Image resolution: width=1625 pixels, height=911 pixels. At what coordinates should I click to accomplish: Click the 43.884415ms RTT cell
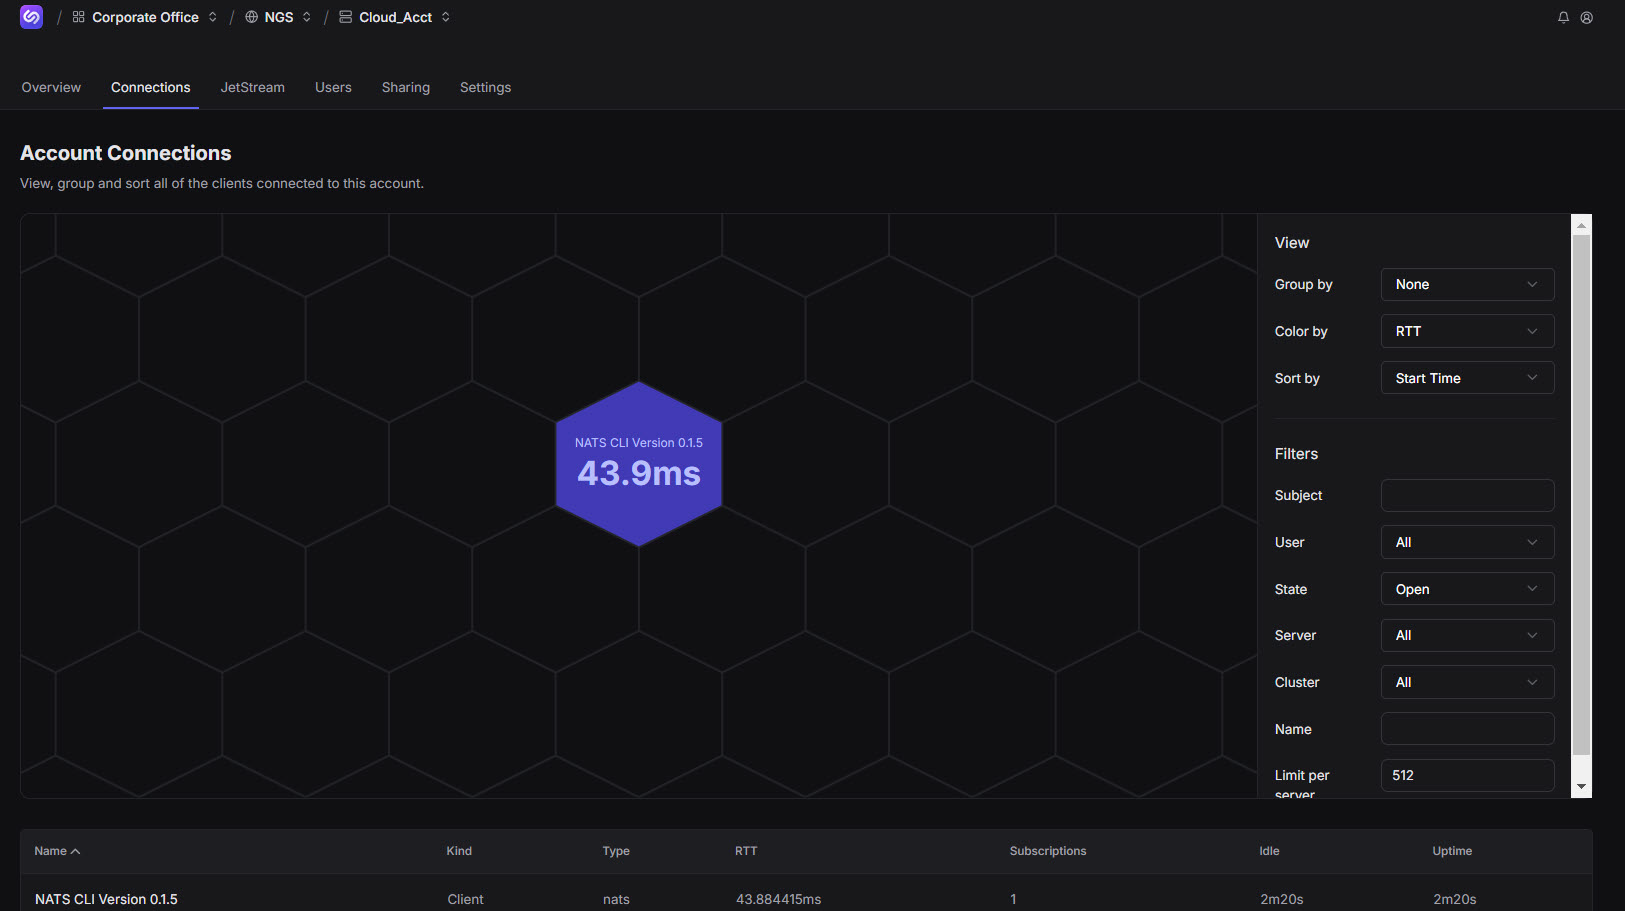tap(778, 899)
